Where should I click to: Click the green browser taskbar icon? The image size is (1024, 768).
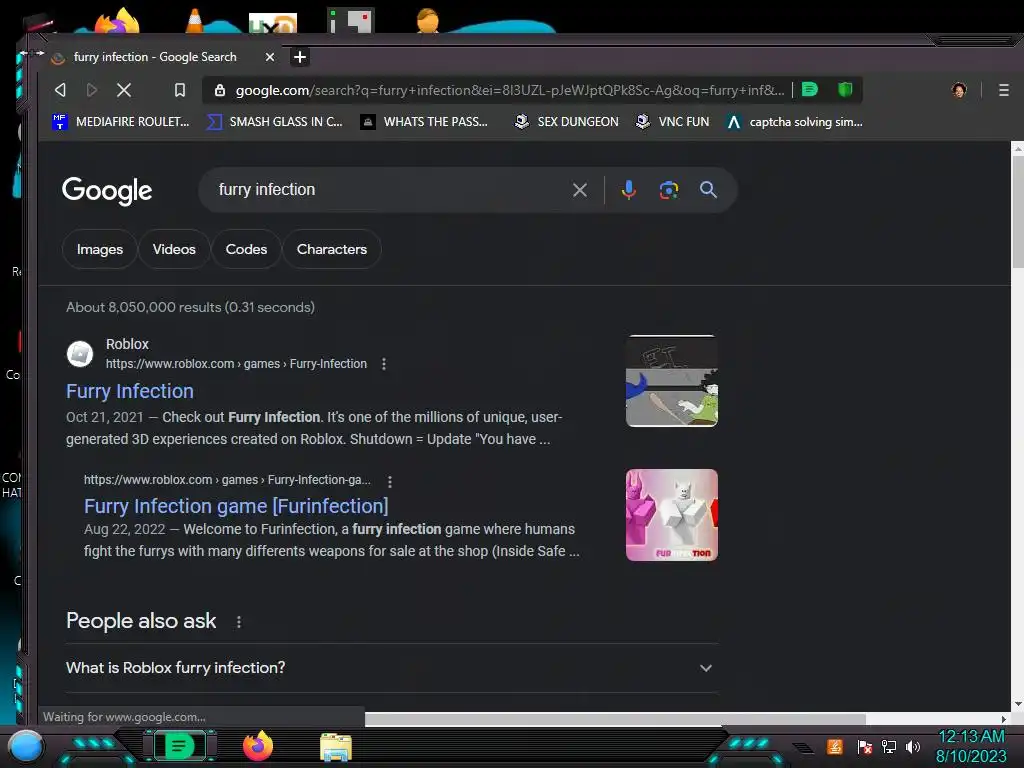178,746
